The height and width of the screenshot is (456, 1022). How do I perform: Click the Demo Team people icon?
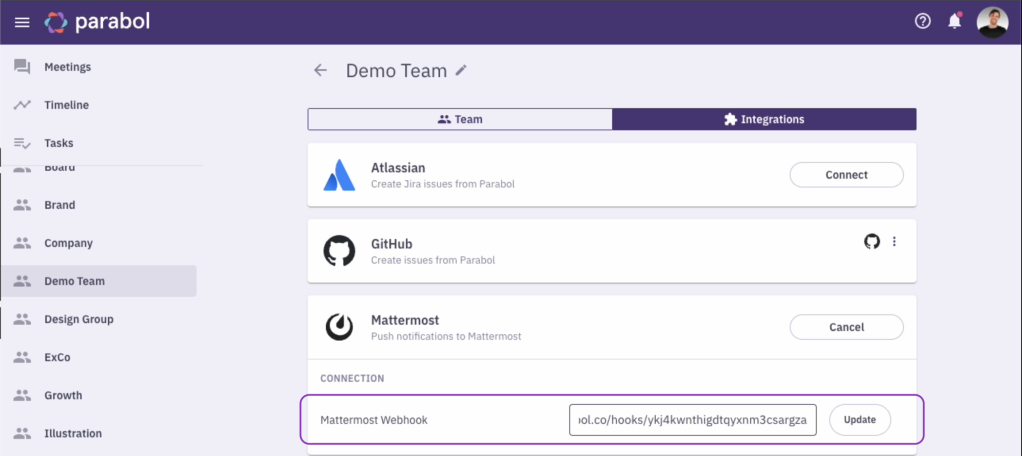22,281
